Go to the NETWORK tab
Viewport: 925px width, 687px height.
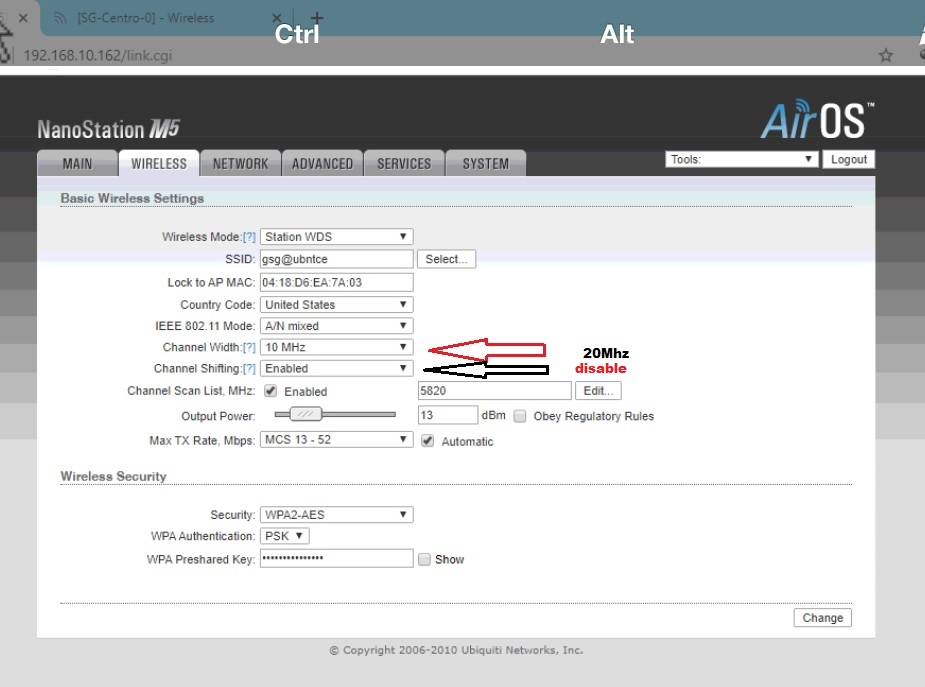(240, 163)
